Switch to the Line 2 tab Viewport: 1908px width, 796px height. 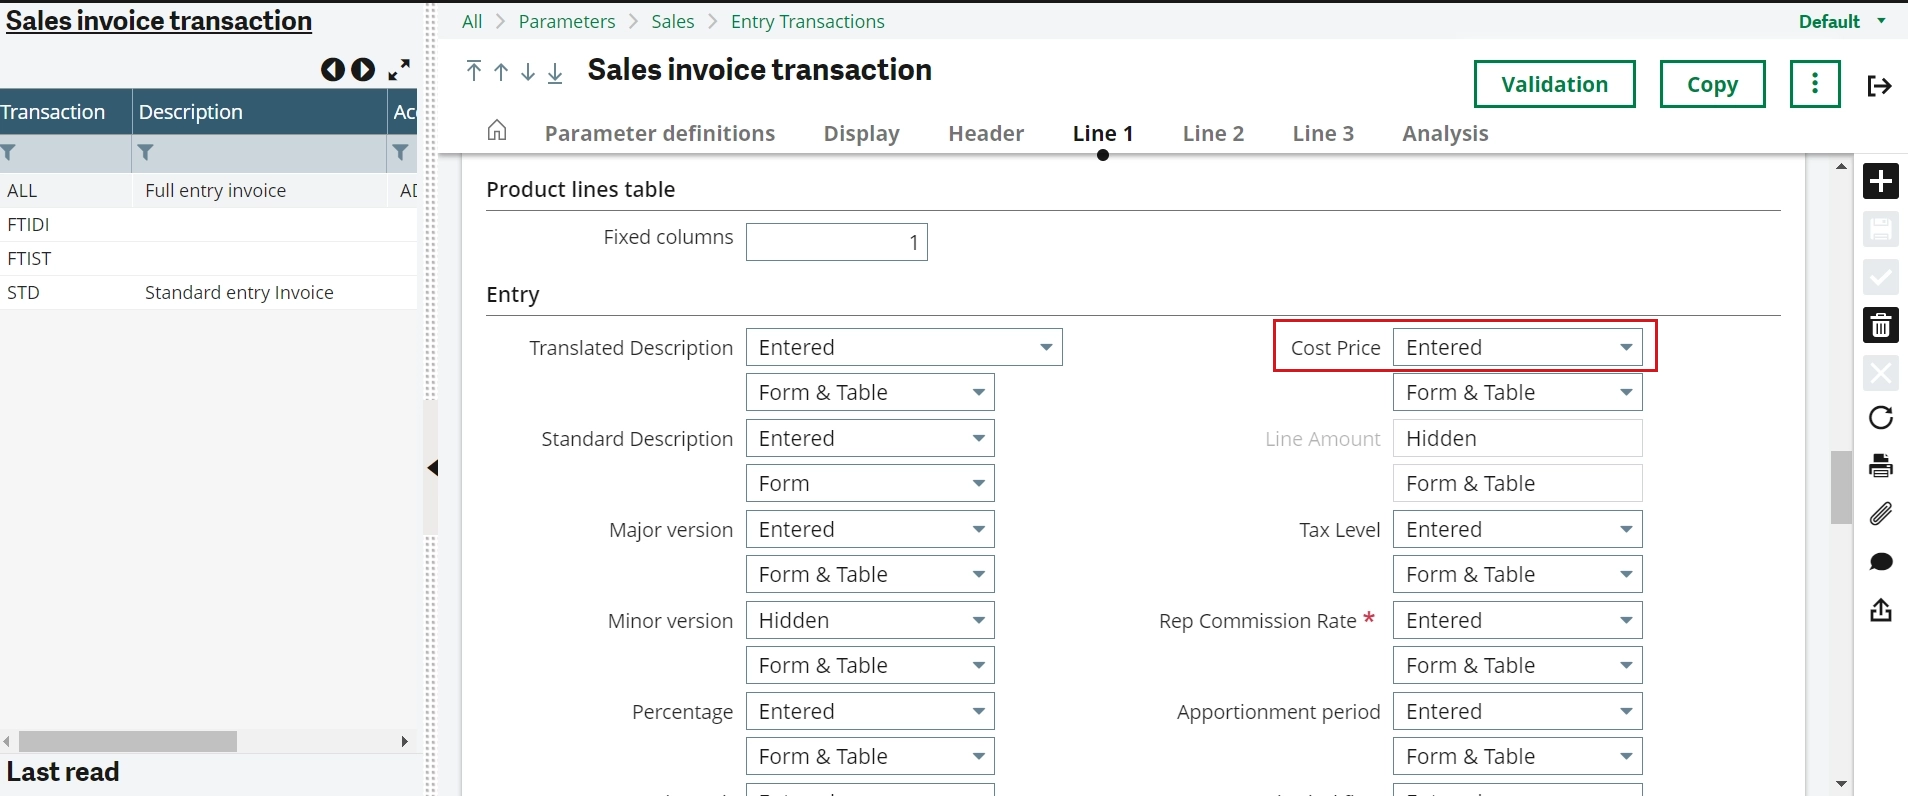(x=1213, y=134)
